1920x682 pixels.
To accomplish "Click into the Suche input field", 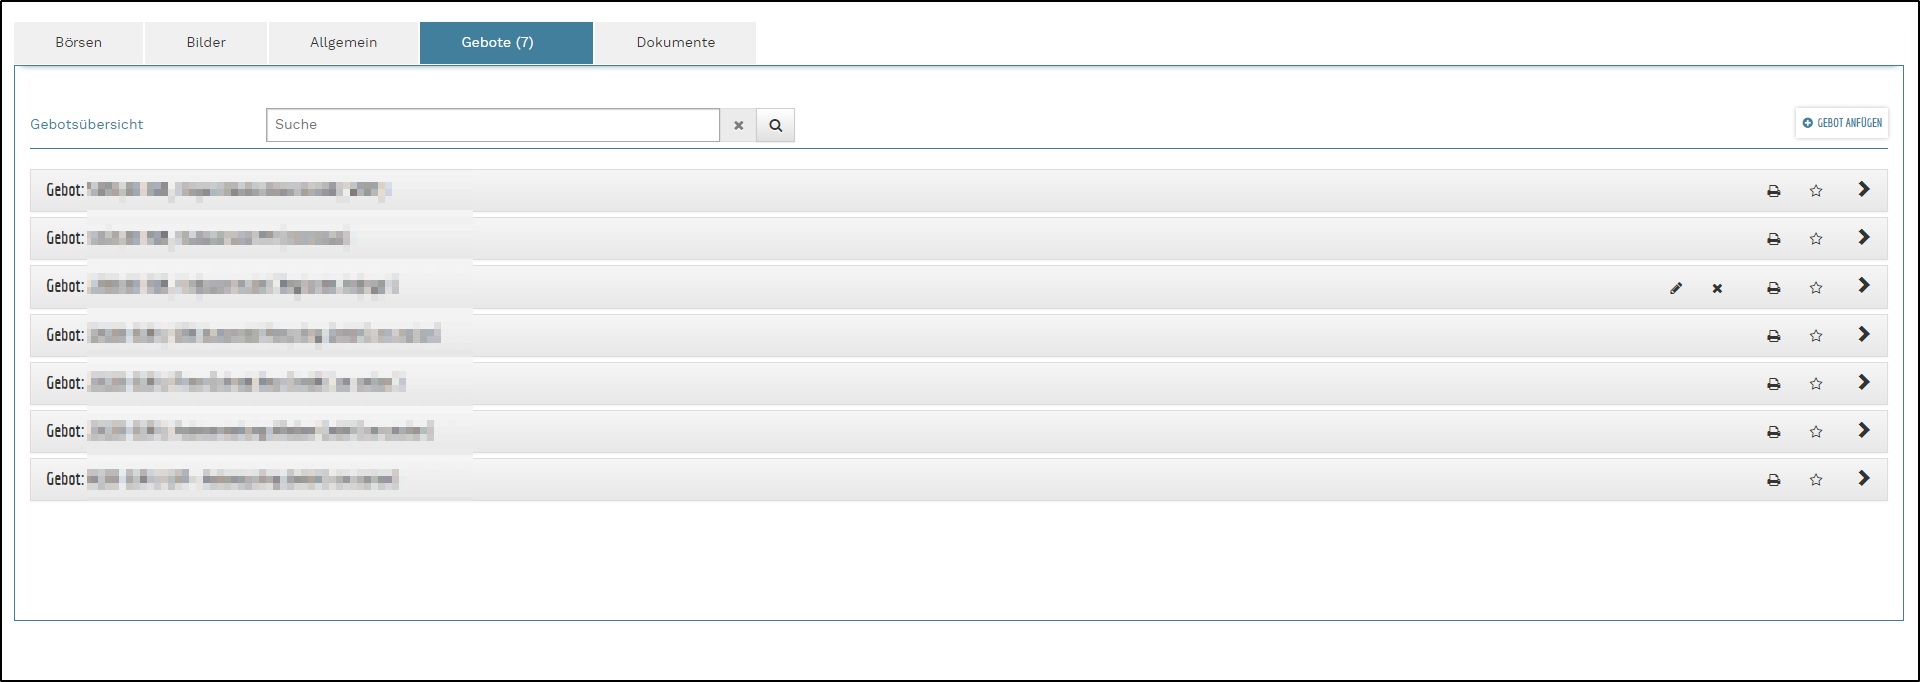I will click(492, 125).
